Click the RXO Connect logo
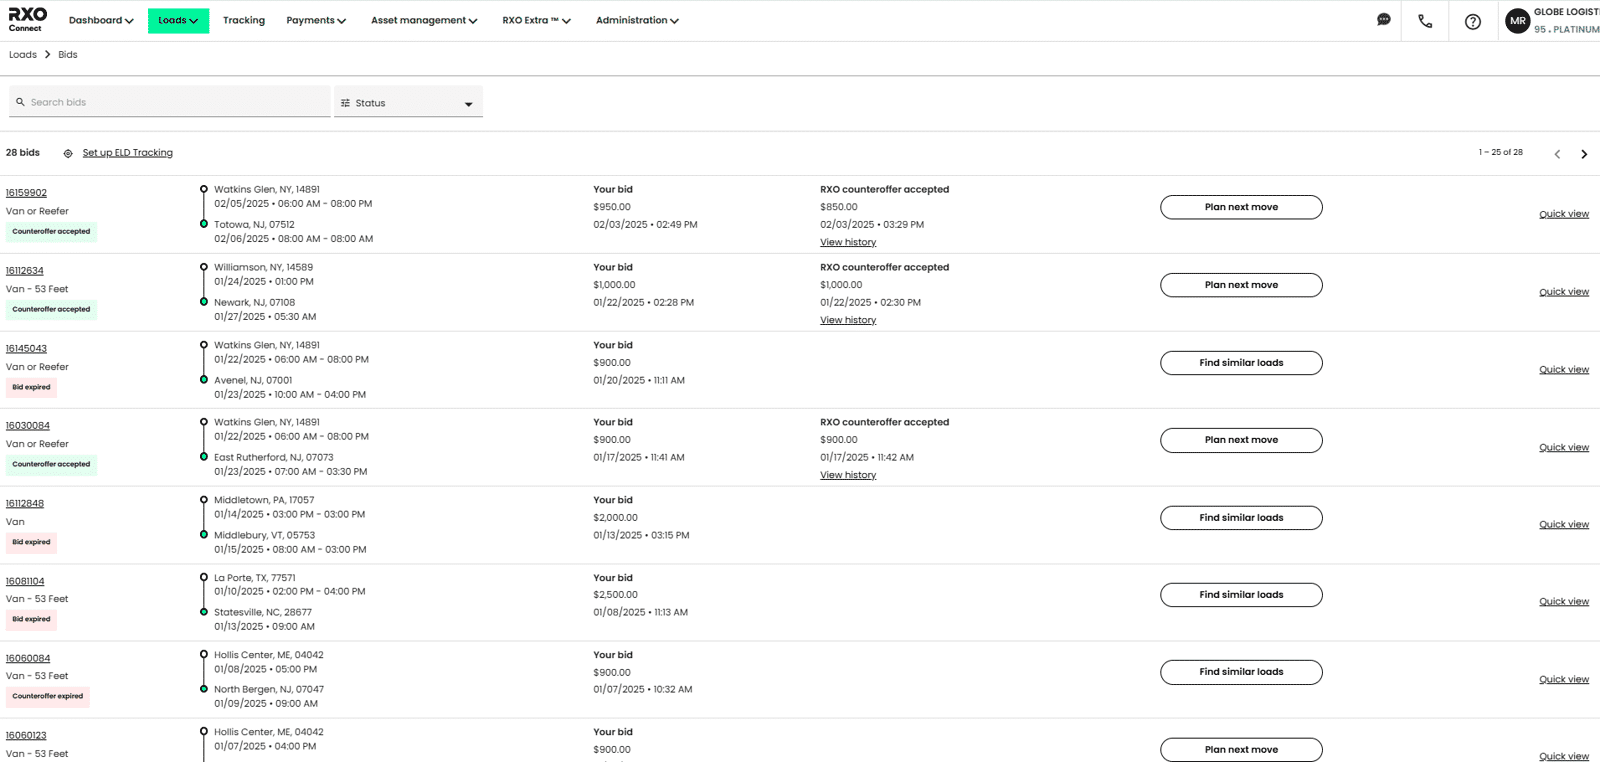This screenshot has height=762, width=1600. 27,19
